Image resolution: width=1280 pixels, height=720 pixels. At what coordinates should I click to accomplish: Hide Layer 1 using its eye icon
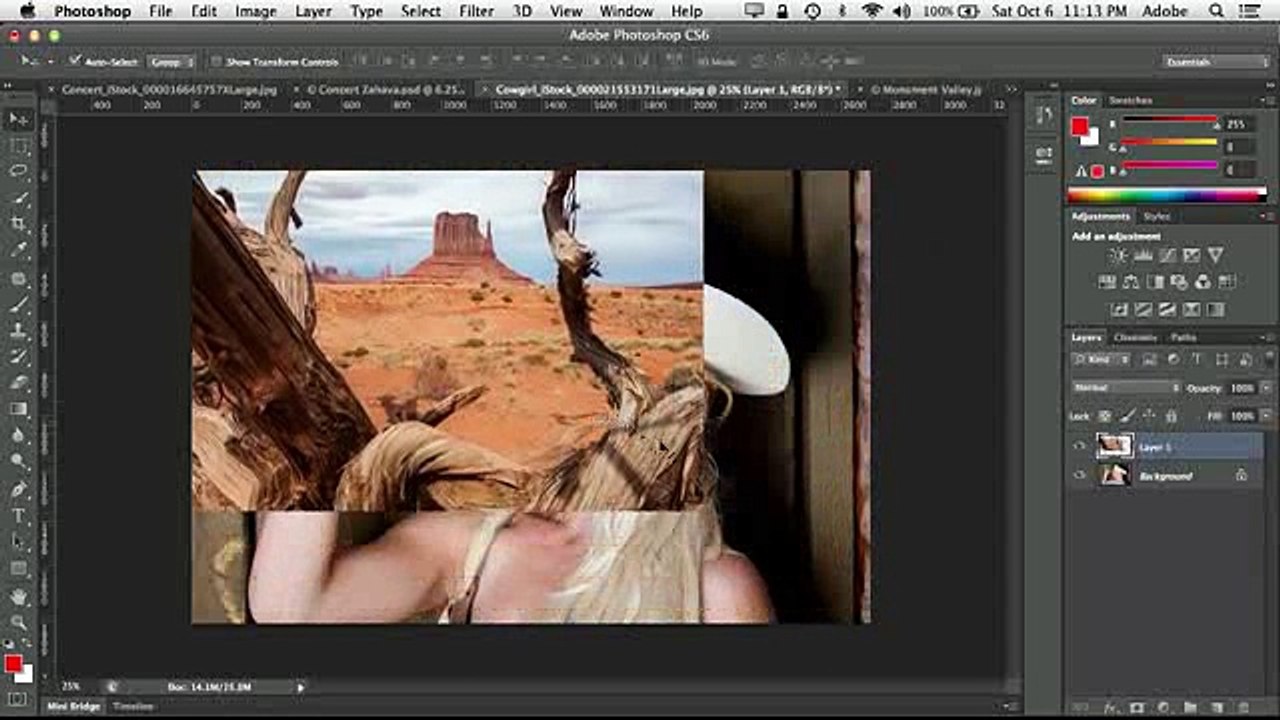1079,447
